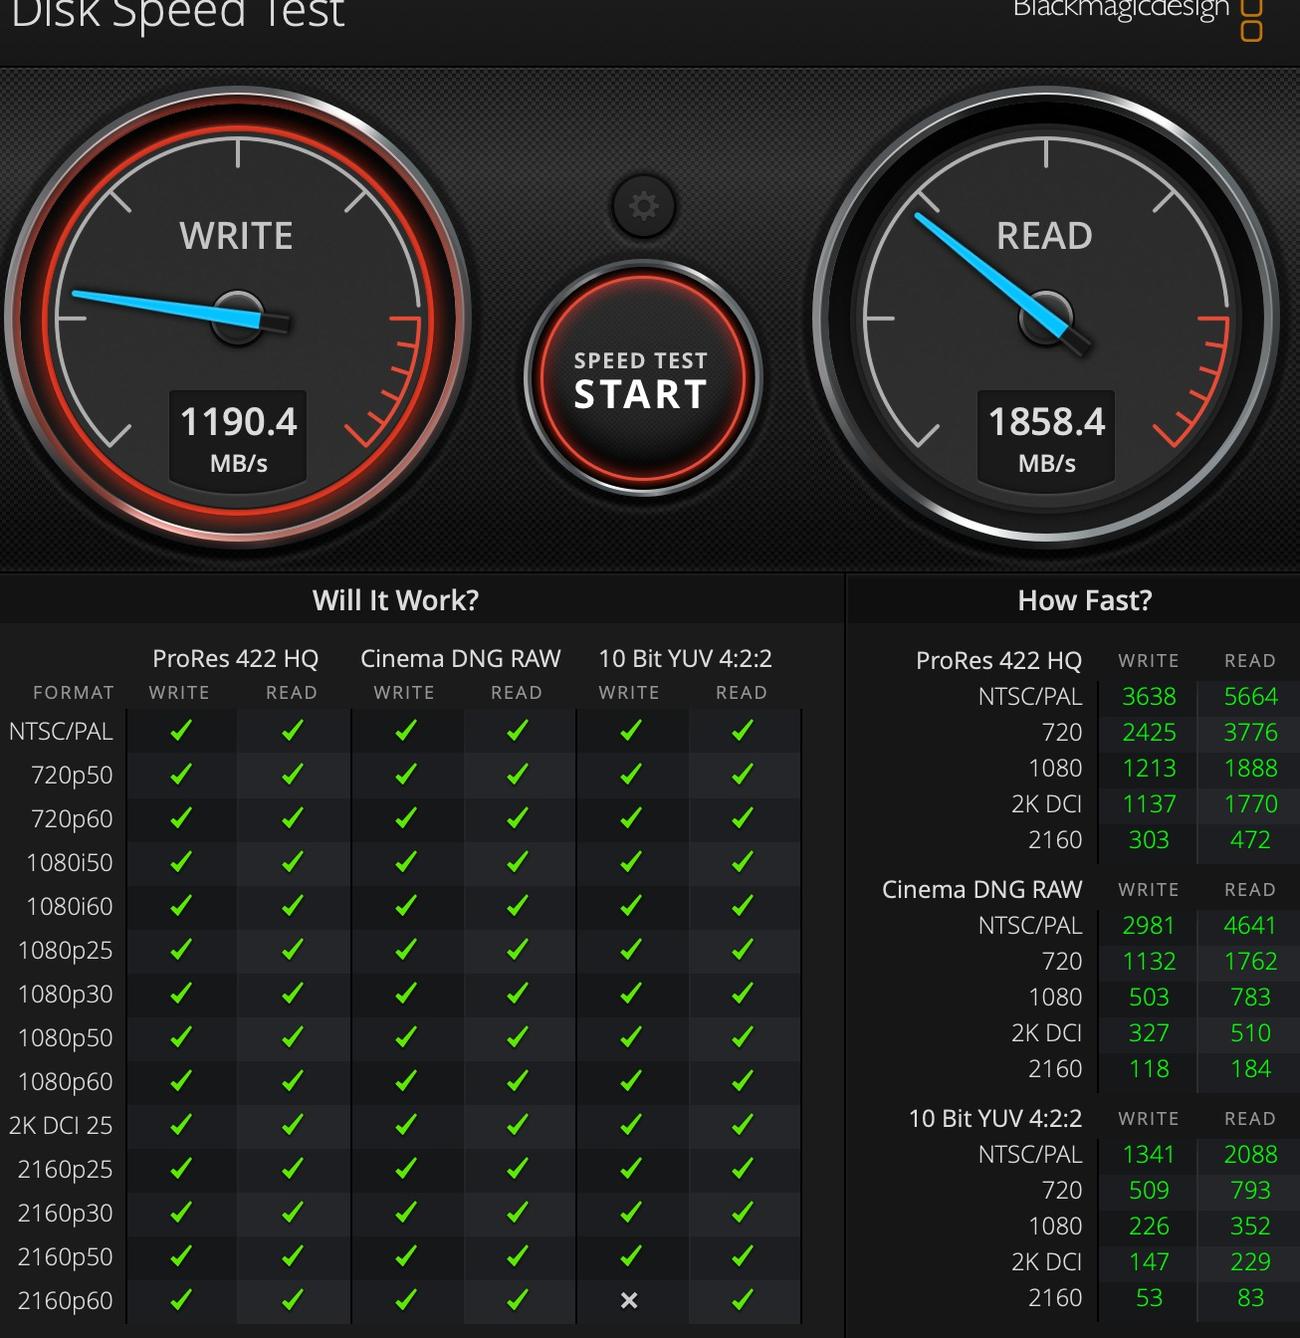Click the 1762 Cinema DNG 720 read value
Screen dimensions: 1300x1338
pos(1251,961)
